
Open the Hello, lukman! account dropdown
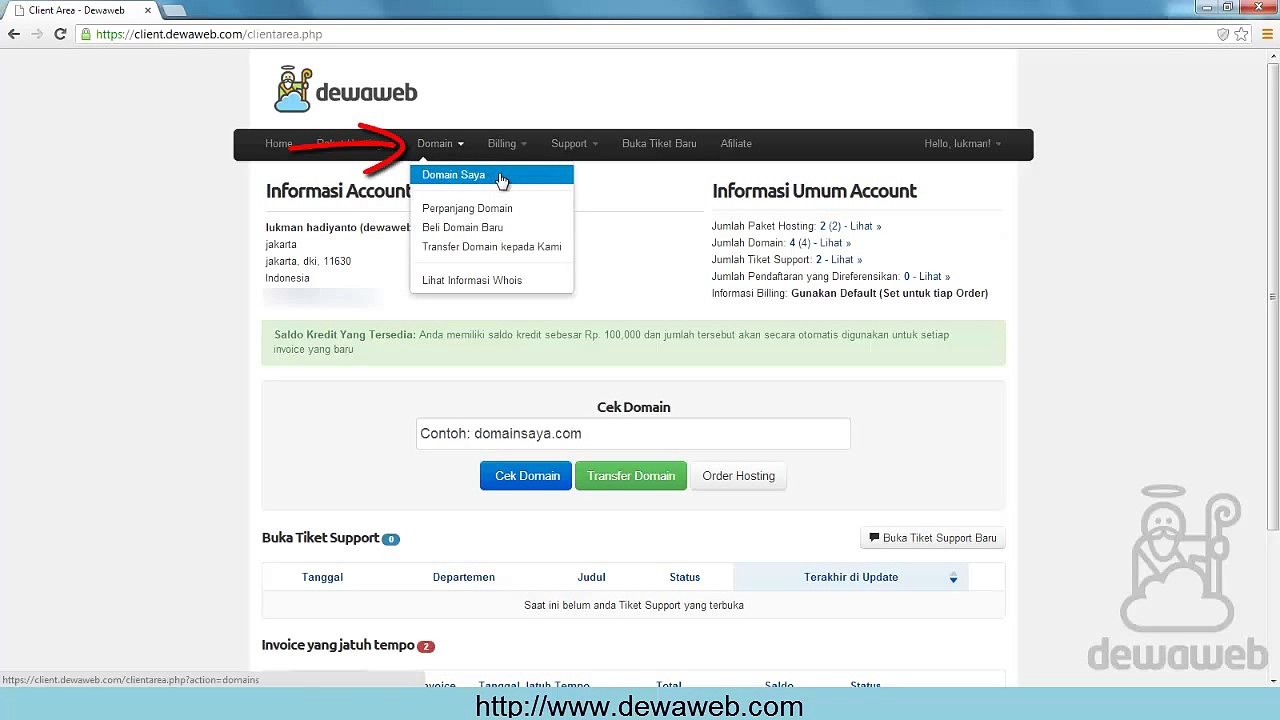click(x=962, y=144)
